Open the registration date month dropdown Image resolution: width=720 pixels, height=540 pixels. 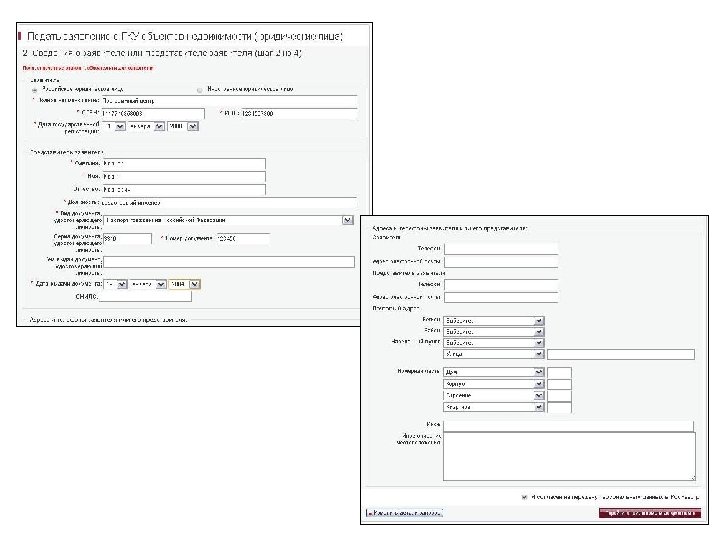coord(146,126)
